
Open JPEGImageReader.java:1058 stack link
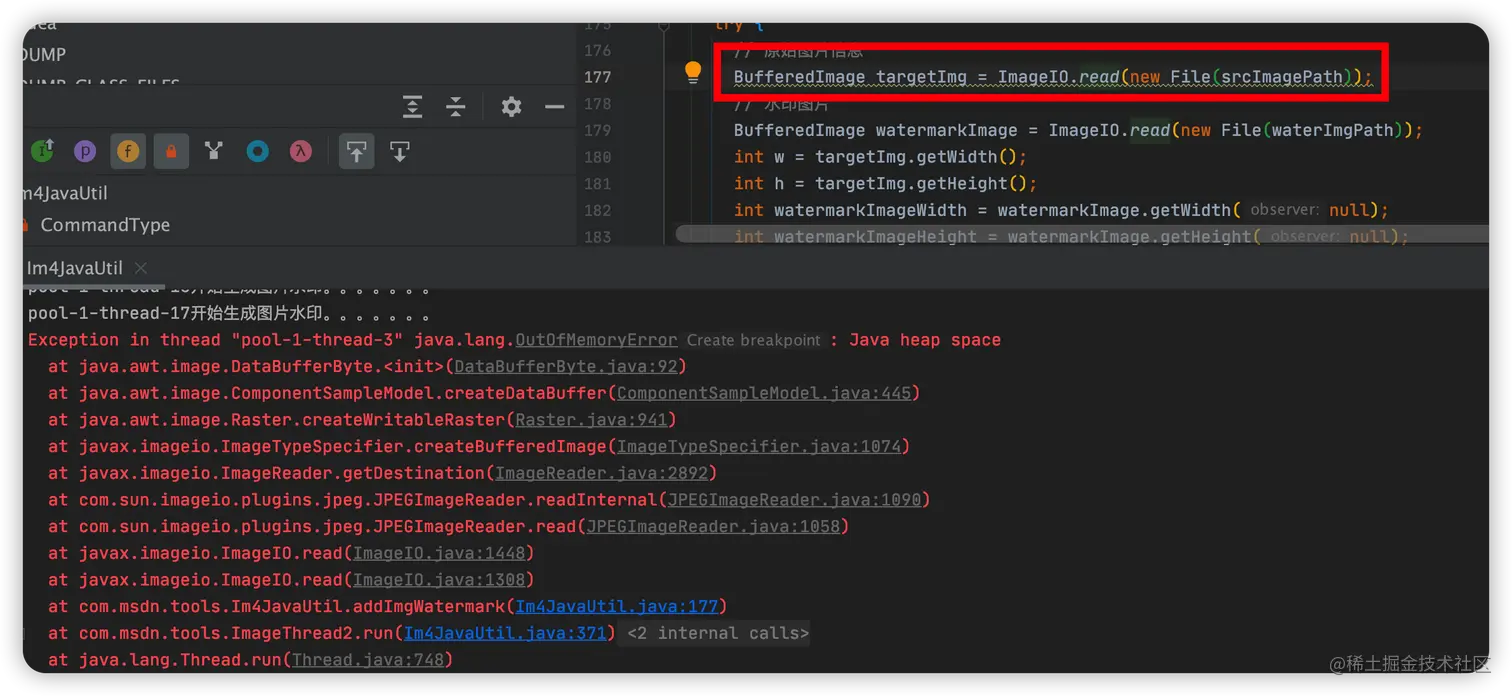tap(714, 526)
